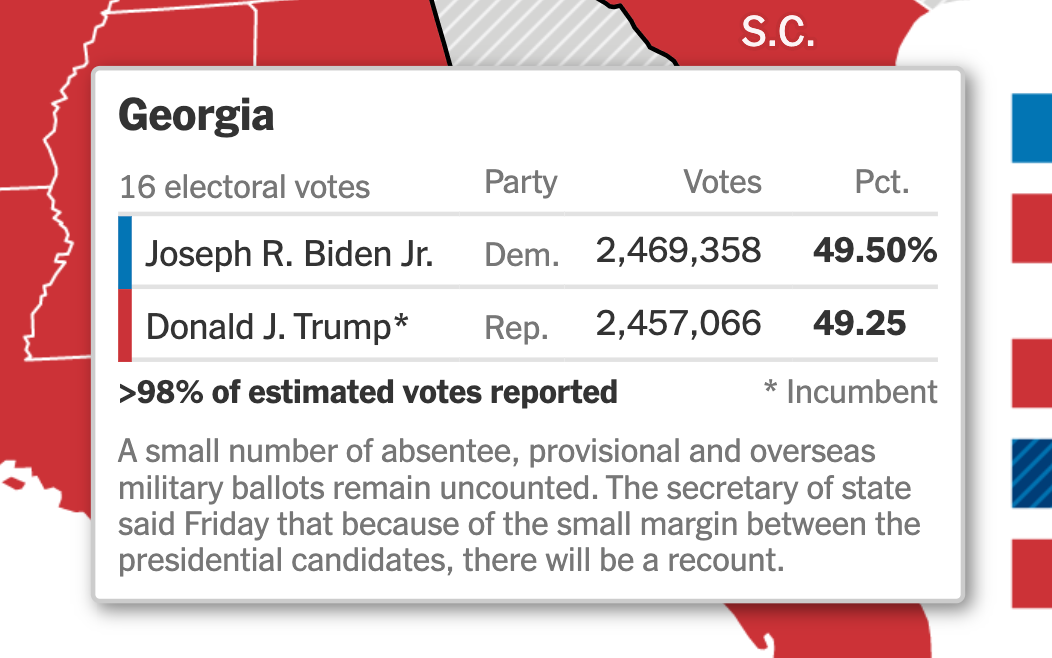
Task: Select the Donald J. Trump name
Action: (277, 327)
